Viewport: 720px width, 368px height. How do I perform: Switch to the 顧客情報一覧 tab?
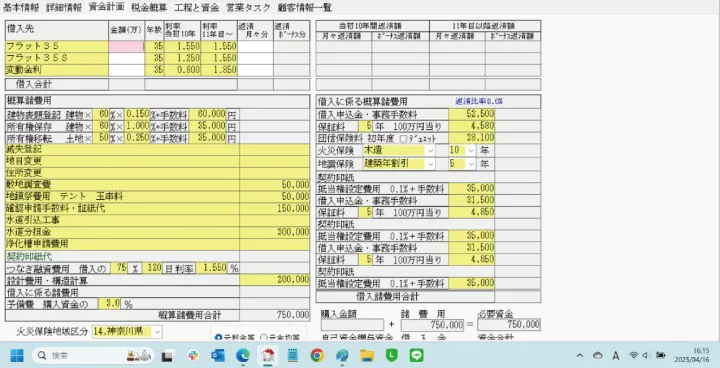pyautogui.click(x=305, y=7)
